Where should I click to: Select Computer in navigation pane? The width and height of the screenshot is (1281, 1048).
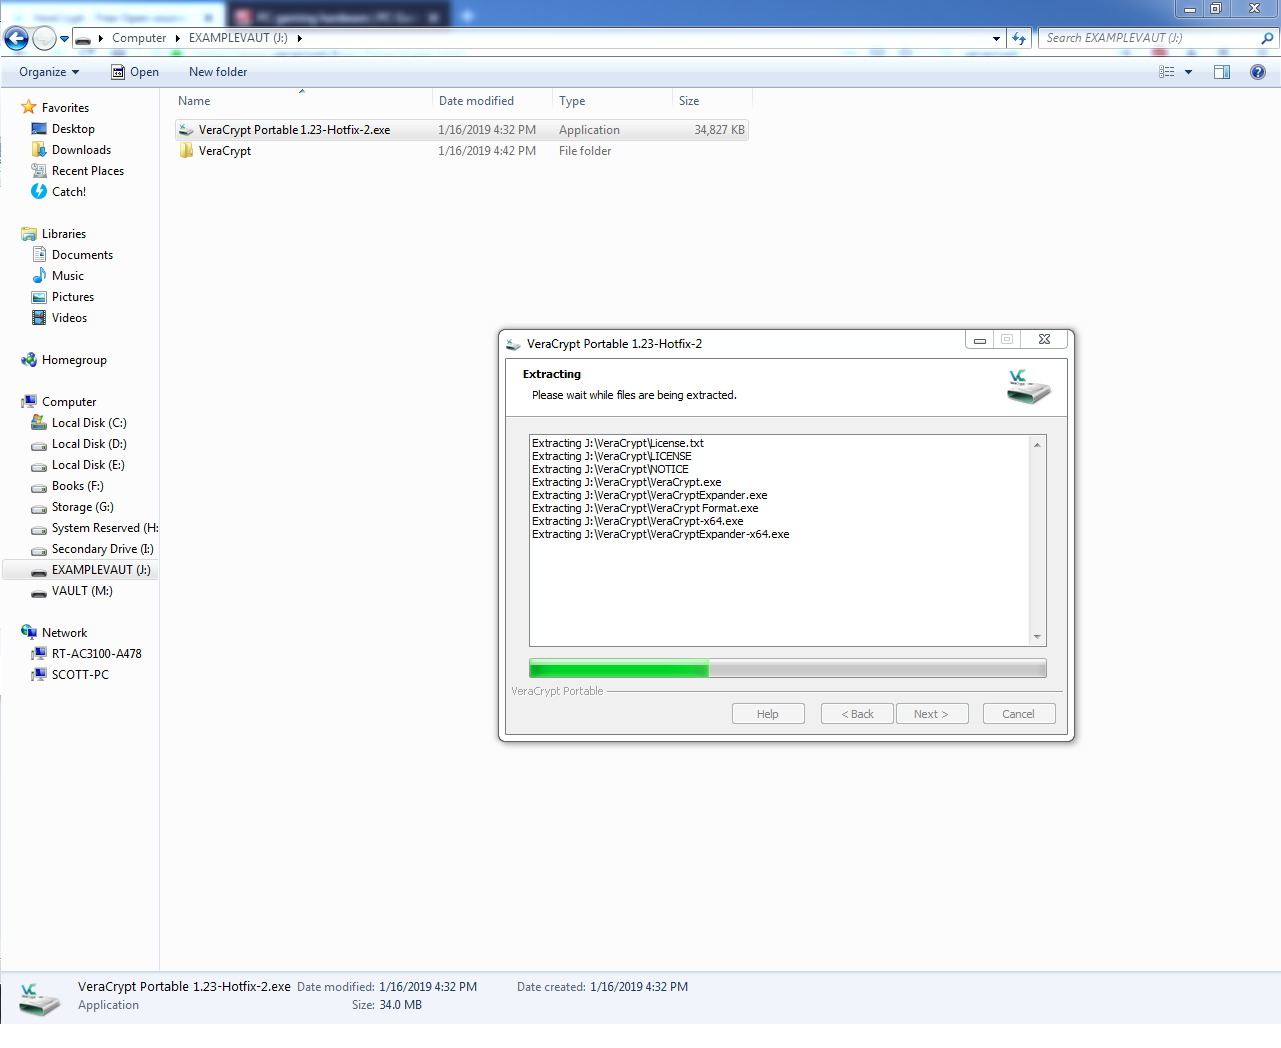[x=69, y=402]
